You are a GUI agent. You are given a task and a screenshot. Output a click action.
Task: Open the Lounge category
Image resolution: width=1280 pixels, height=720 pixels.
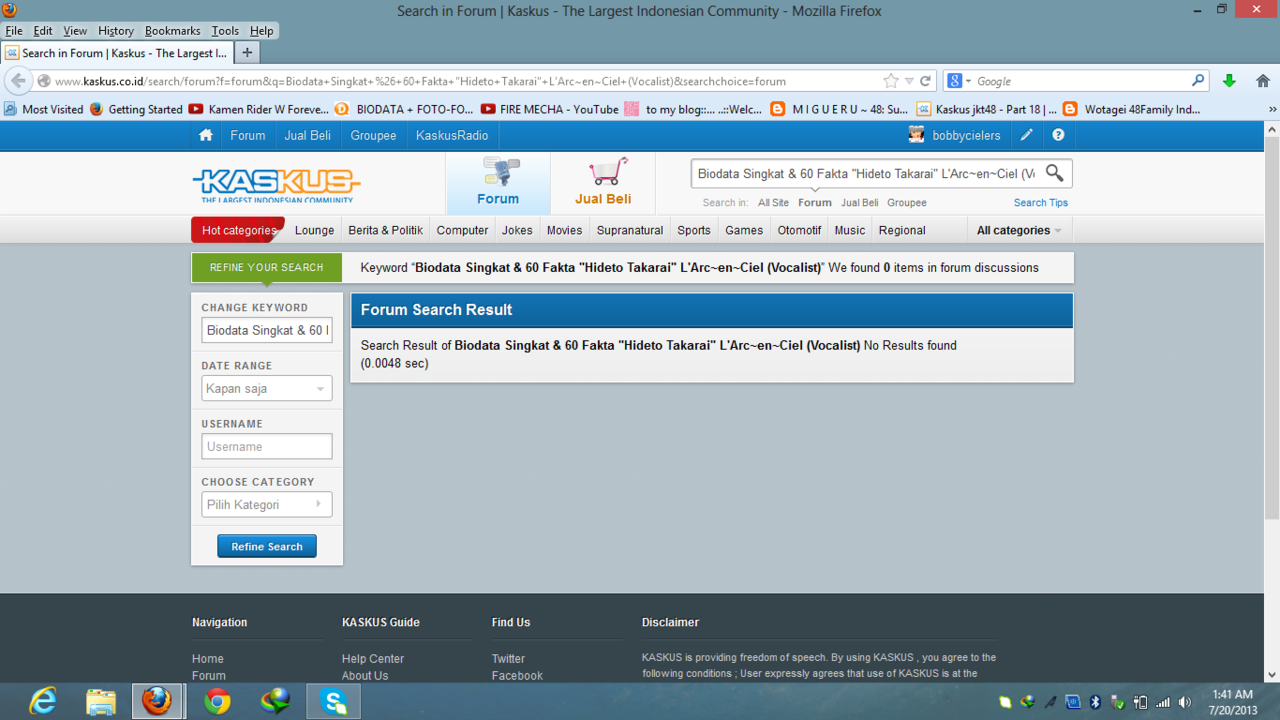(x=314, y=230)
